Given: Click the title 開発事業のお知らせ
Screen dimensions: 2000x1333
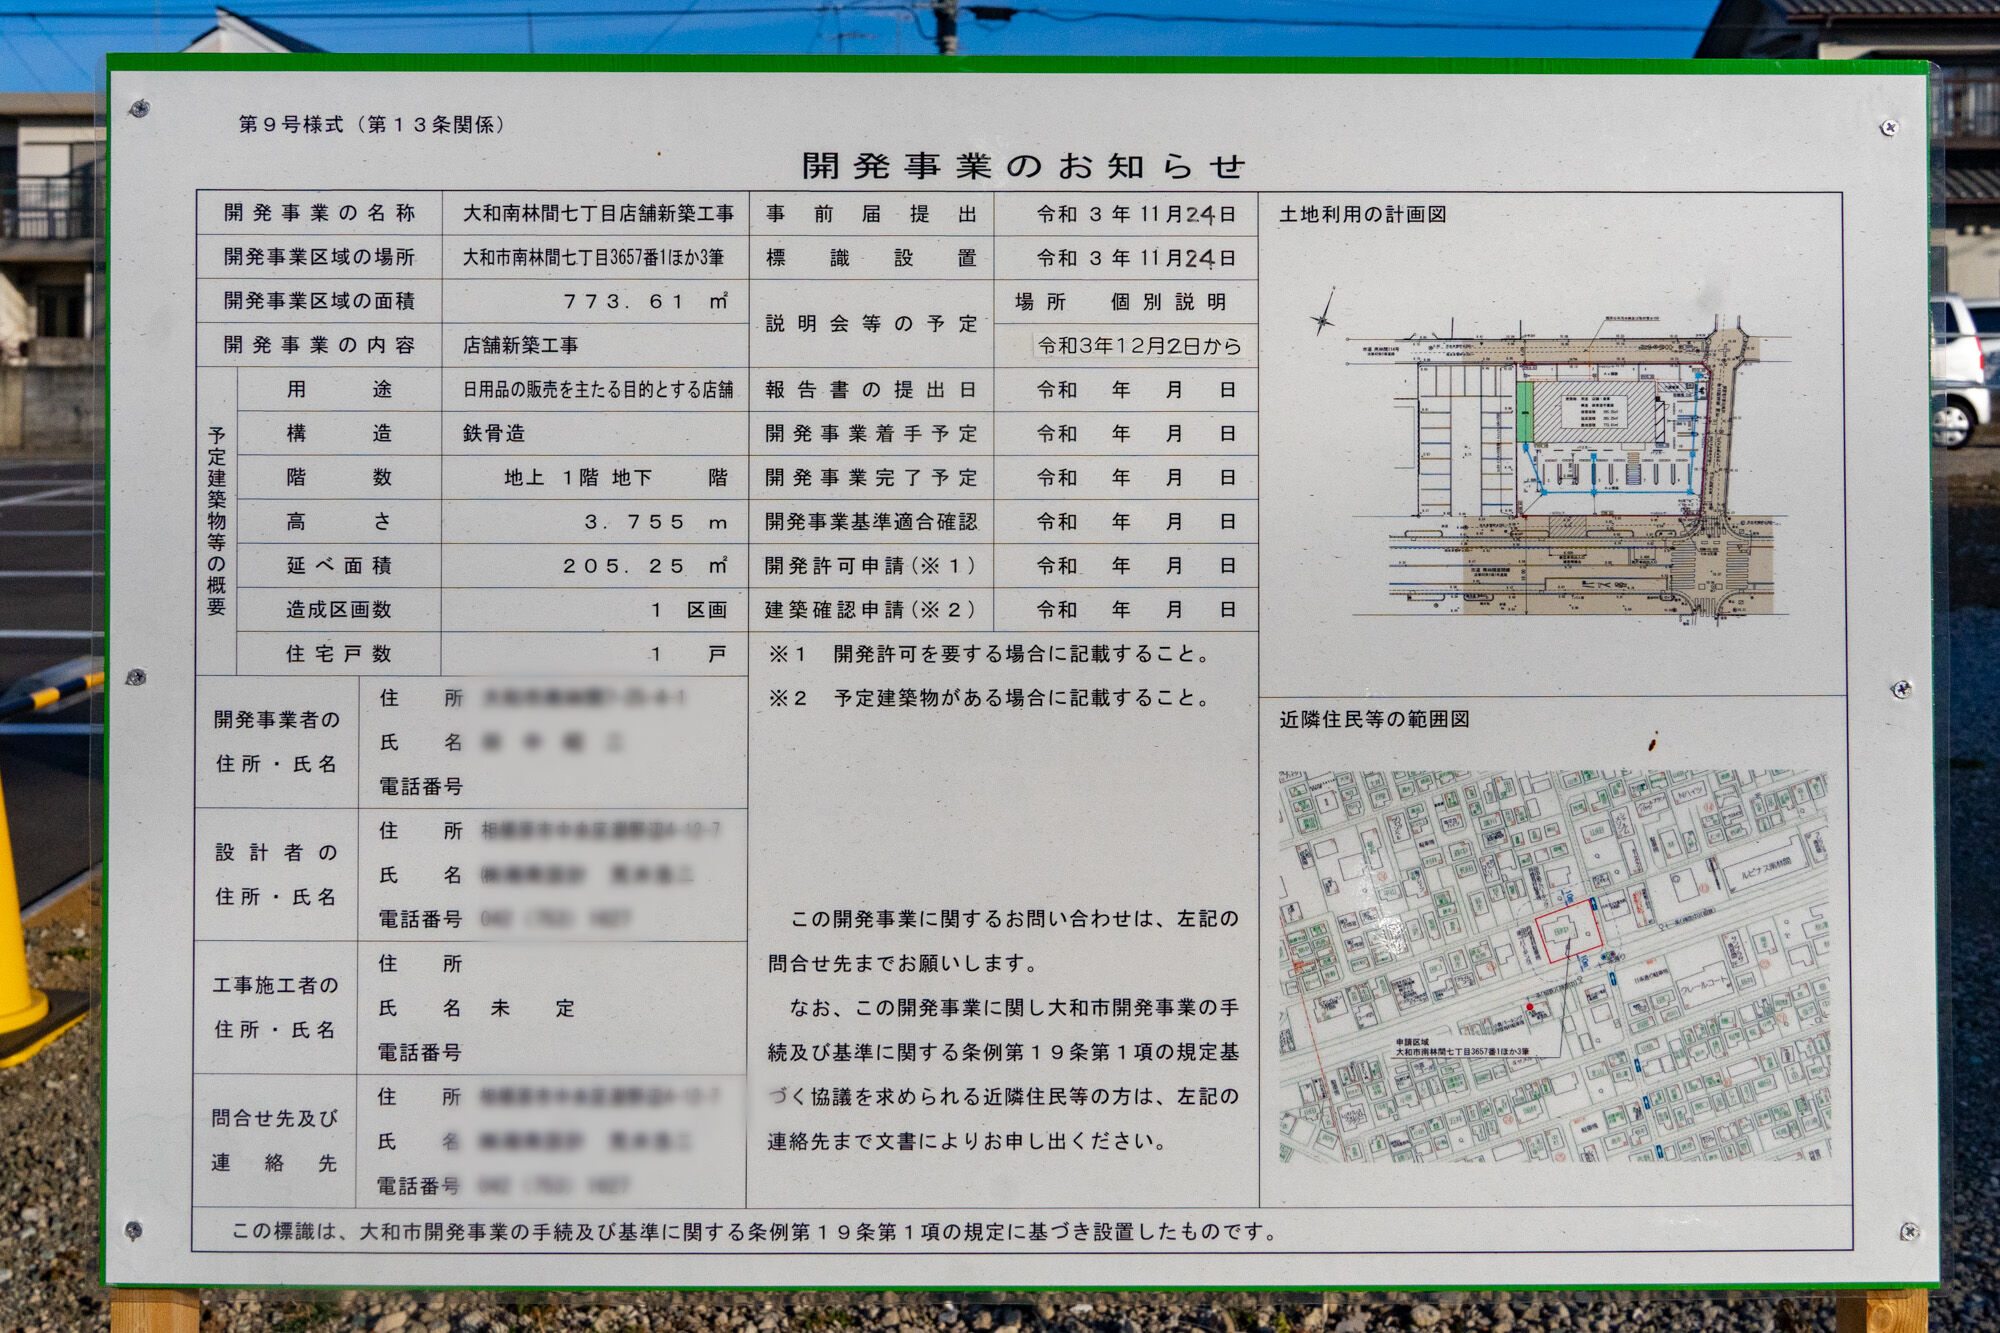Looking at the screenshot, I should 1023,166.
